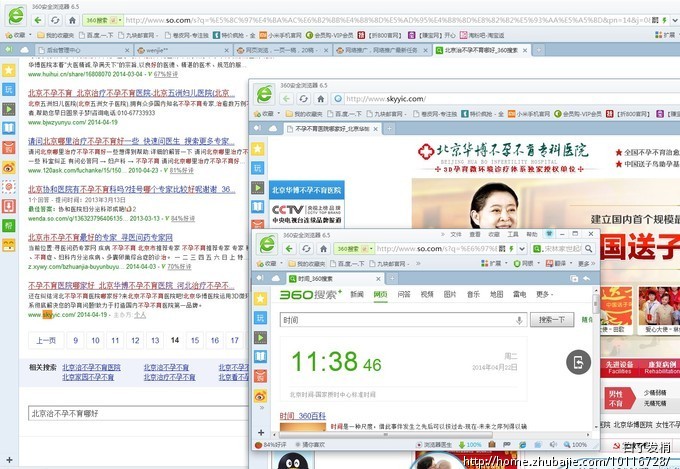Expand 更多 on front window bookmarks bar

pos(587,263)
